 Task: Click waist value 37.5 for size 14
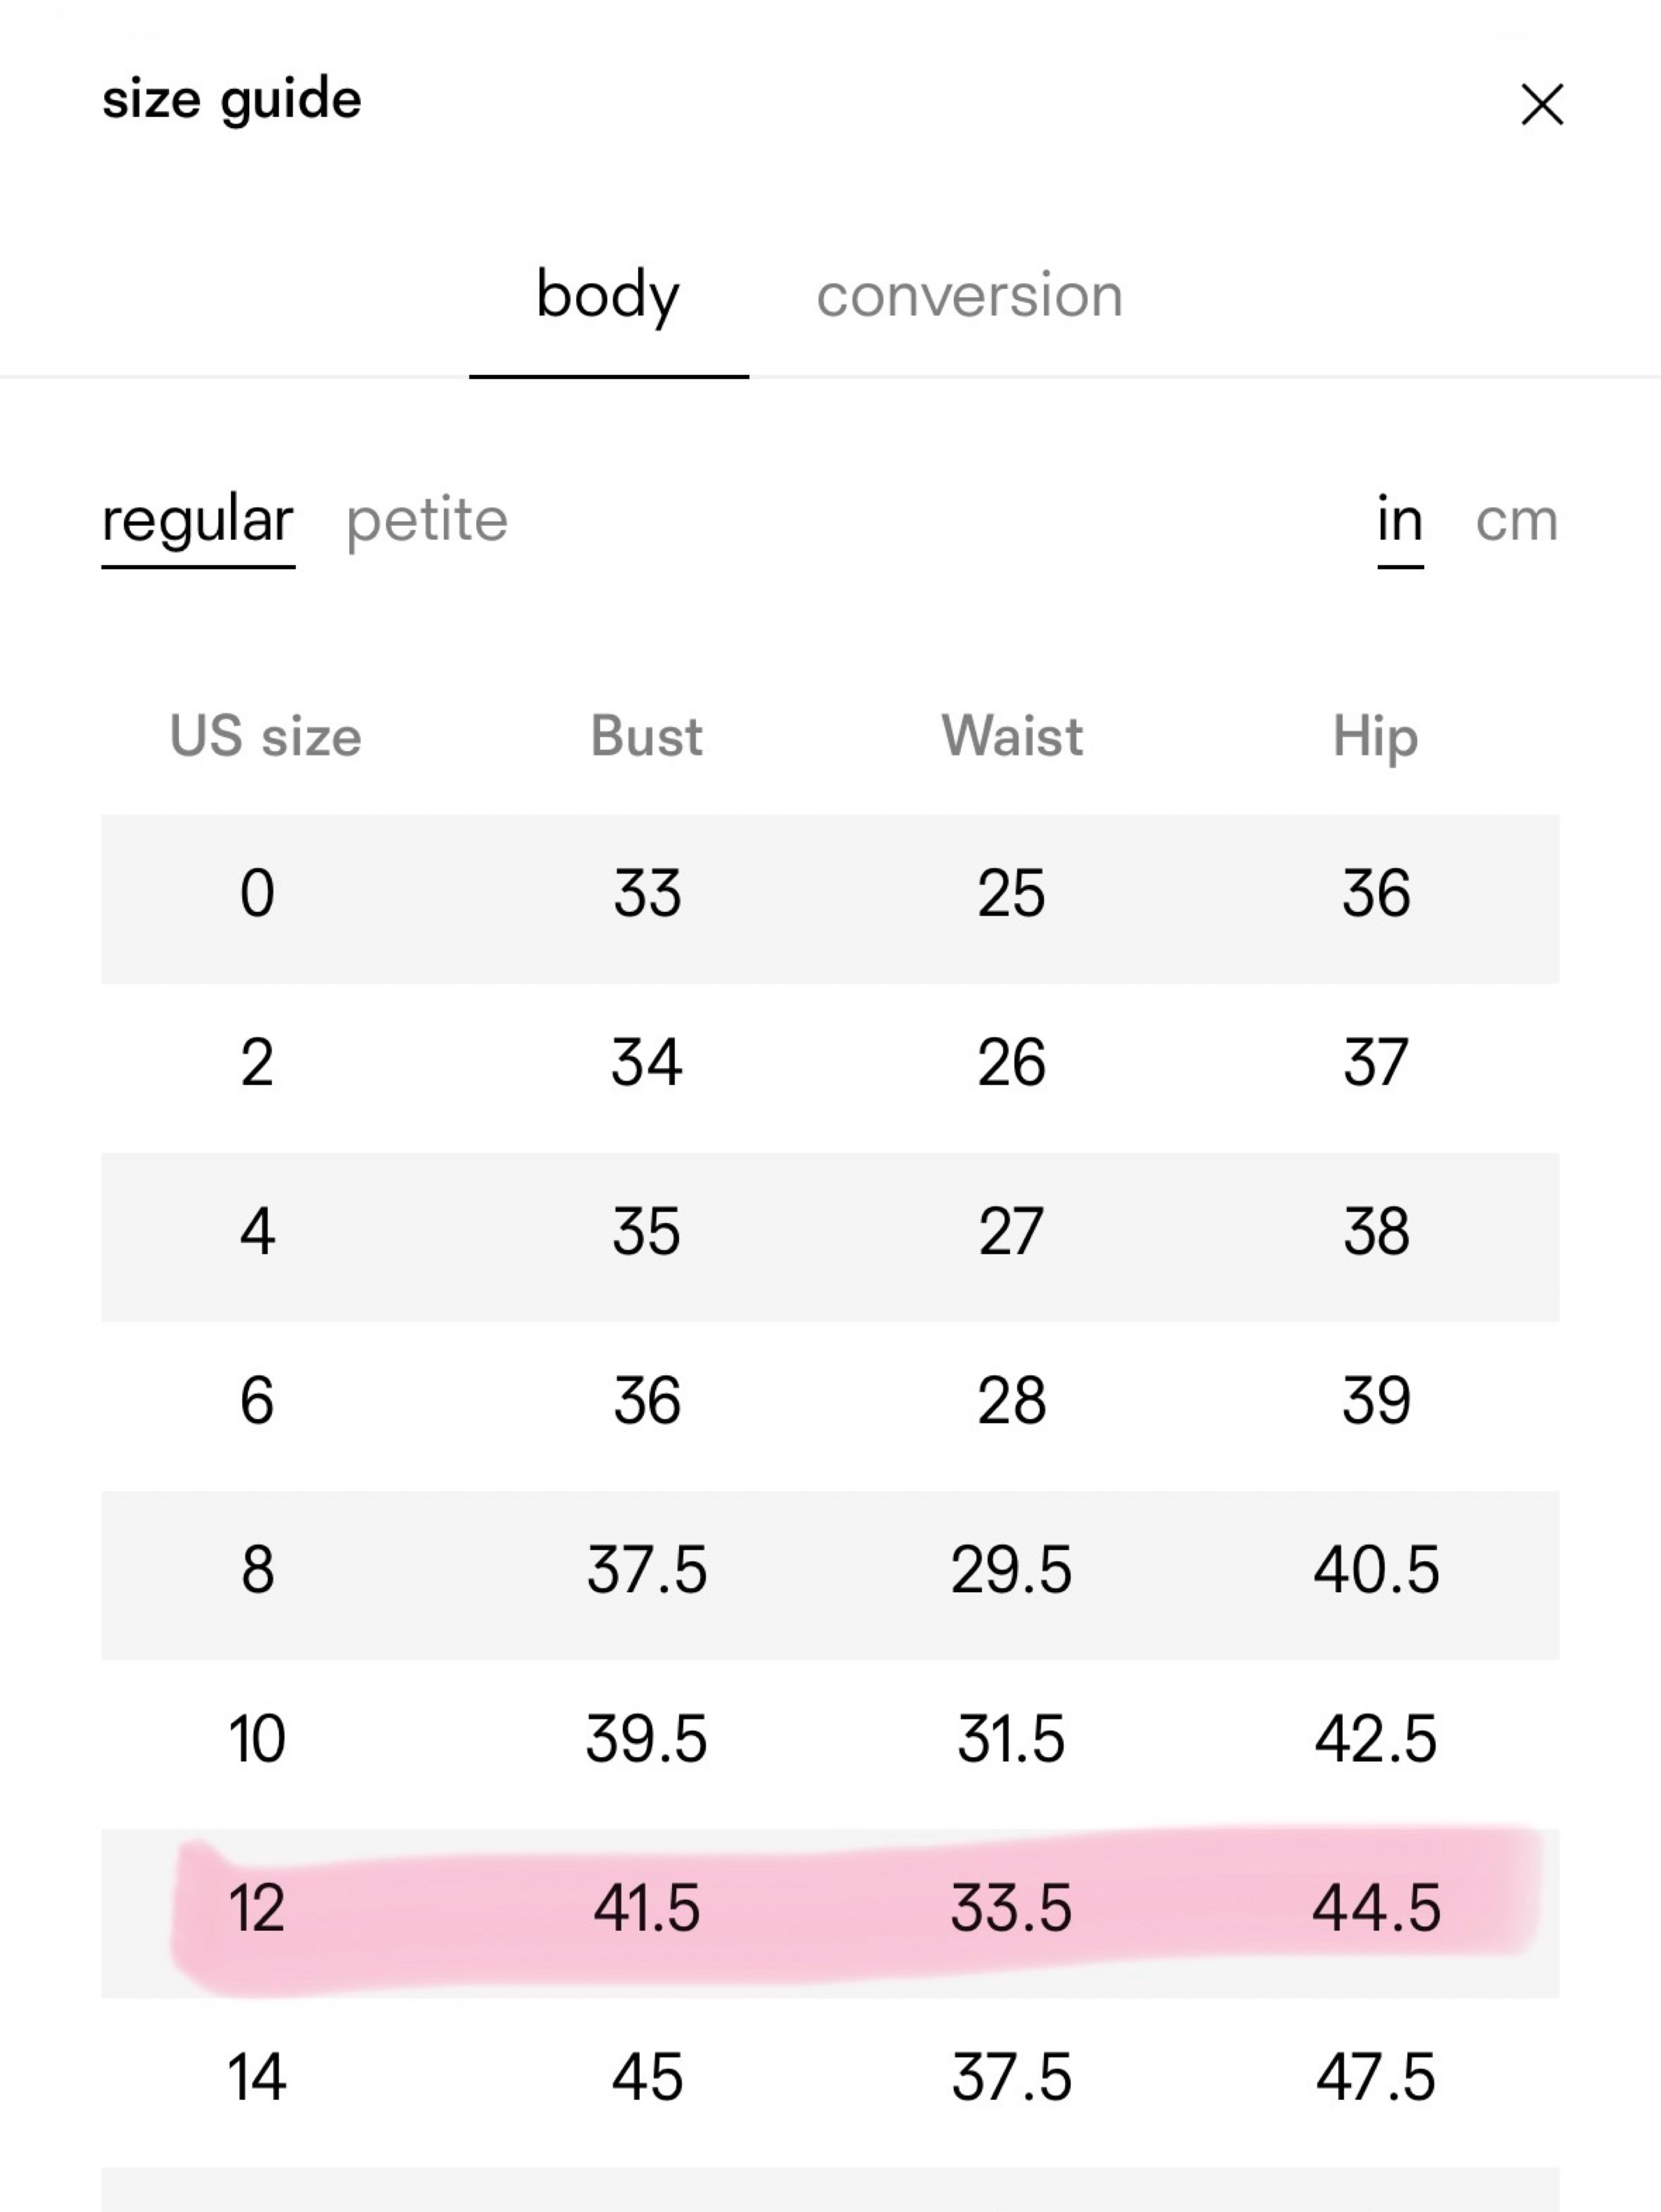click(1012, 2076)
